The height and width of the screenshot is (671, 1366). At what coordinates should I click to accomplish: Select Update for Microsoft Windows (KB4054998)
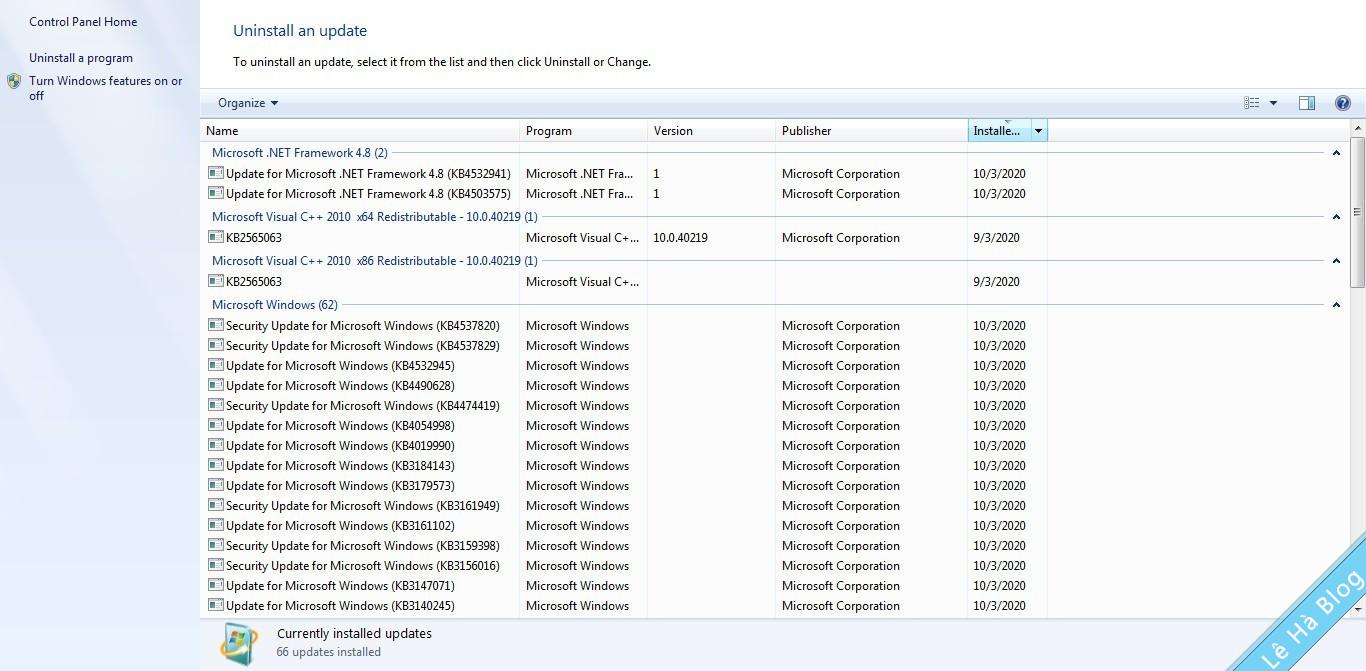(x=340, y=426)
